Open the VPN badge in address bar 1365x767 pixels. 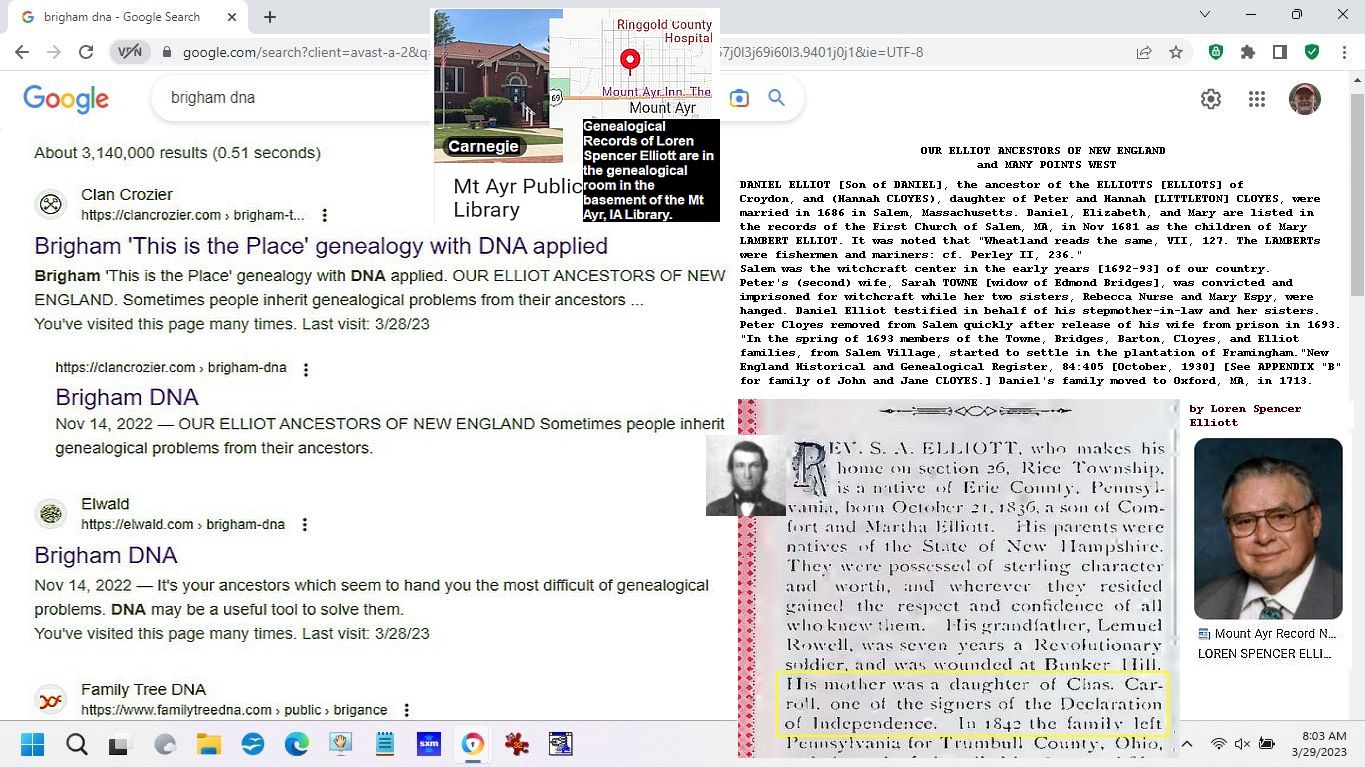[130, 52]
